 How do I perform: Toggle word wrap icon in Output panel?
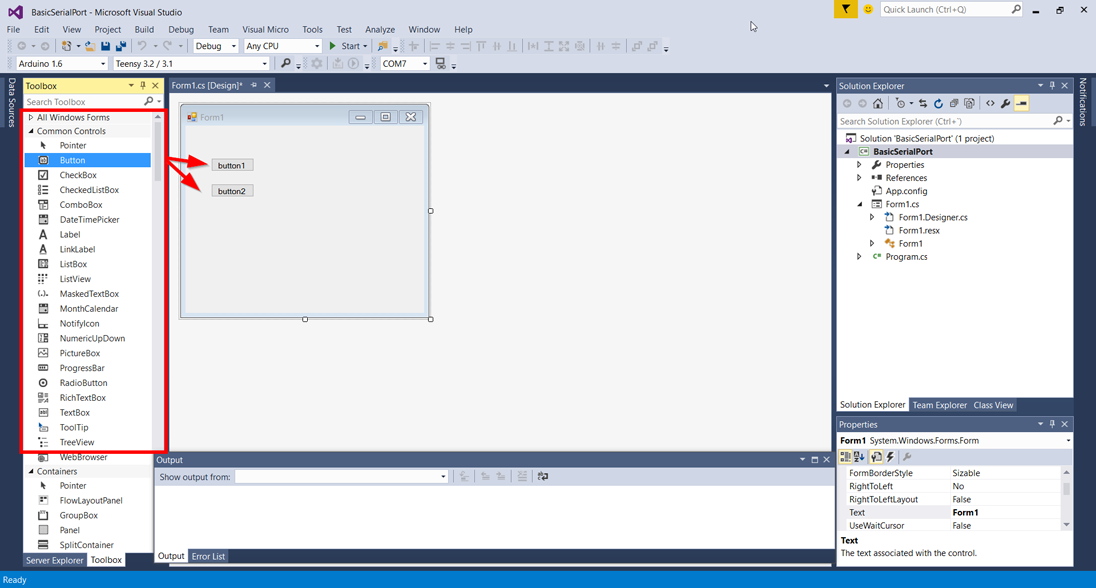pos(542,476)
